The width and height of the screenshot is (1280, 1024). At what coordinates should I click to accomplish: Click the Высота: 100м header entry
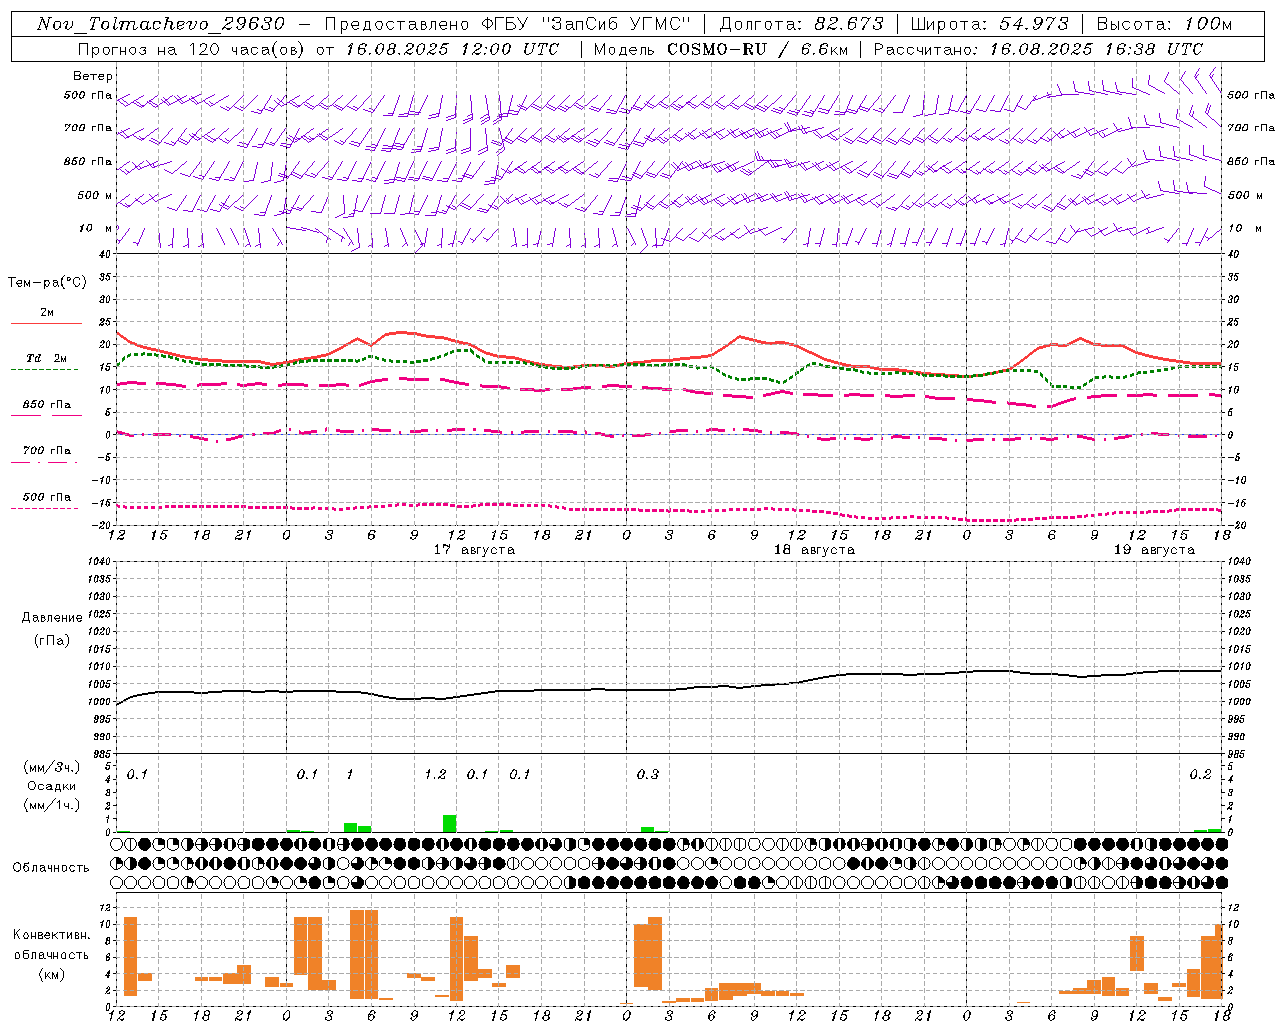[1164, 24]
